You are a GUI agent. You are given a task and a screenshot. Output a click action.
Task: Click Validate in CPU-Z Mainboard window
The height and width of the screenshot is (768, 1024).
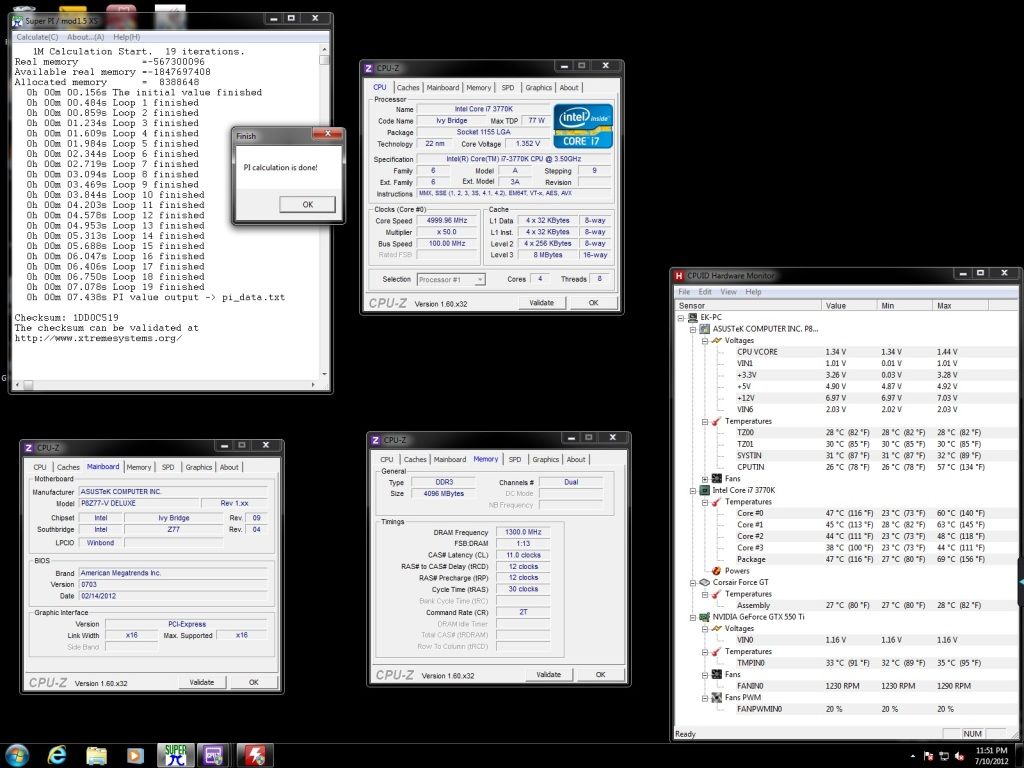(202, 682)
